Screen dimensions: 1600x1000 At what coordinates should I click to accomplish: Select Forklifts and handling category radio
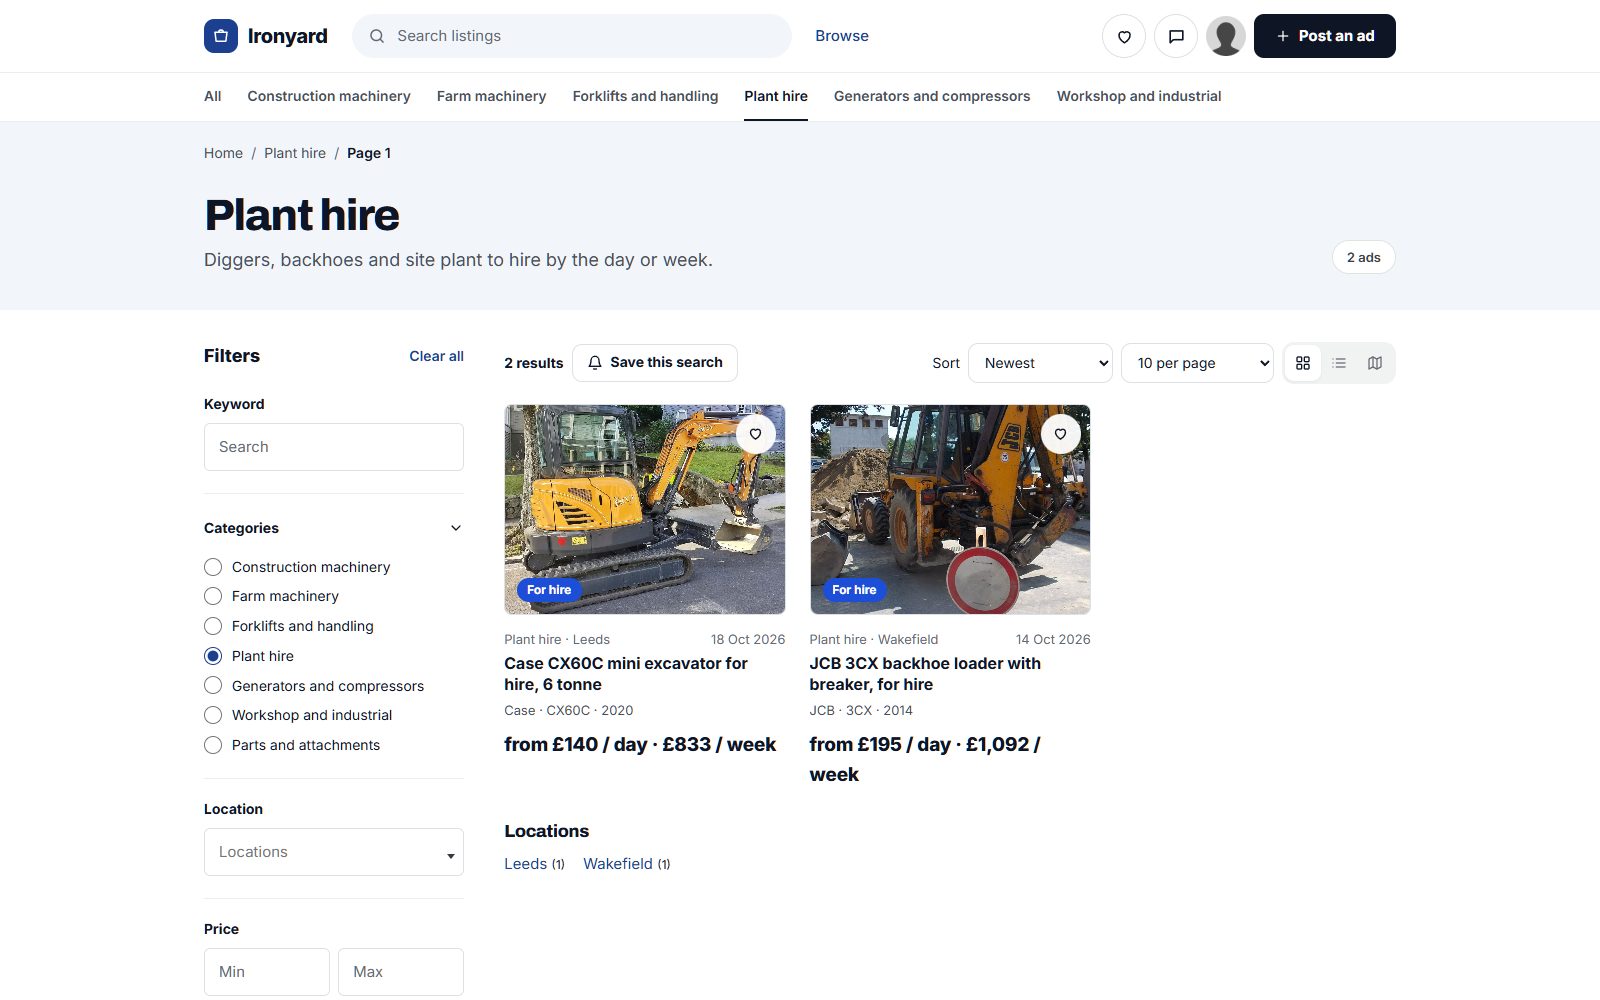pos(213,626)
